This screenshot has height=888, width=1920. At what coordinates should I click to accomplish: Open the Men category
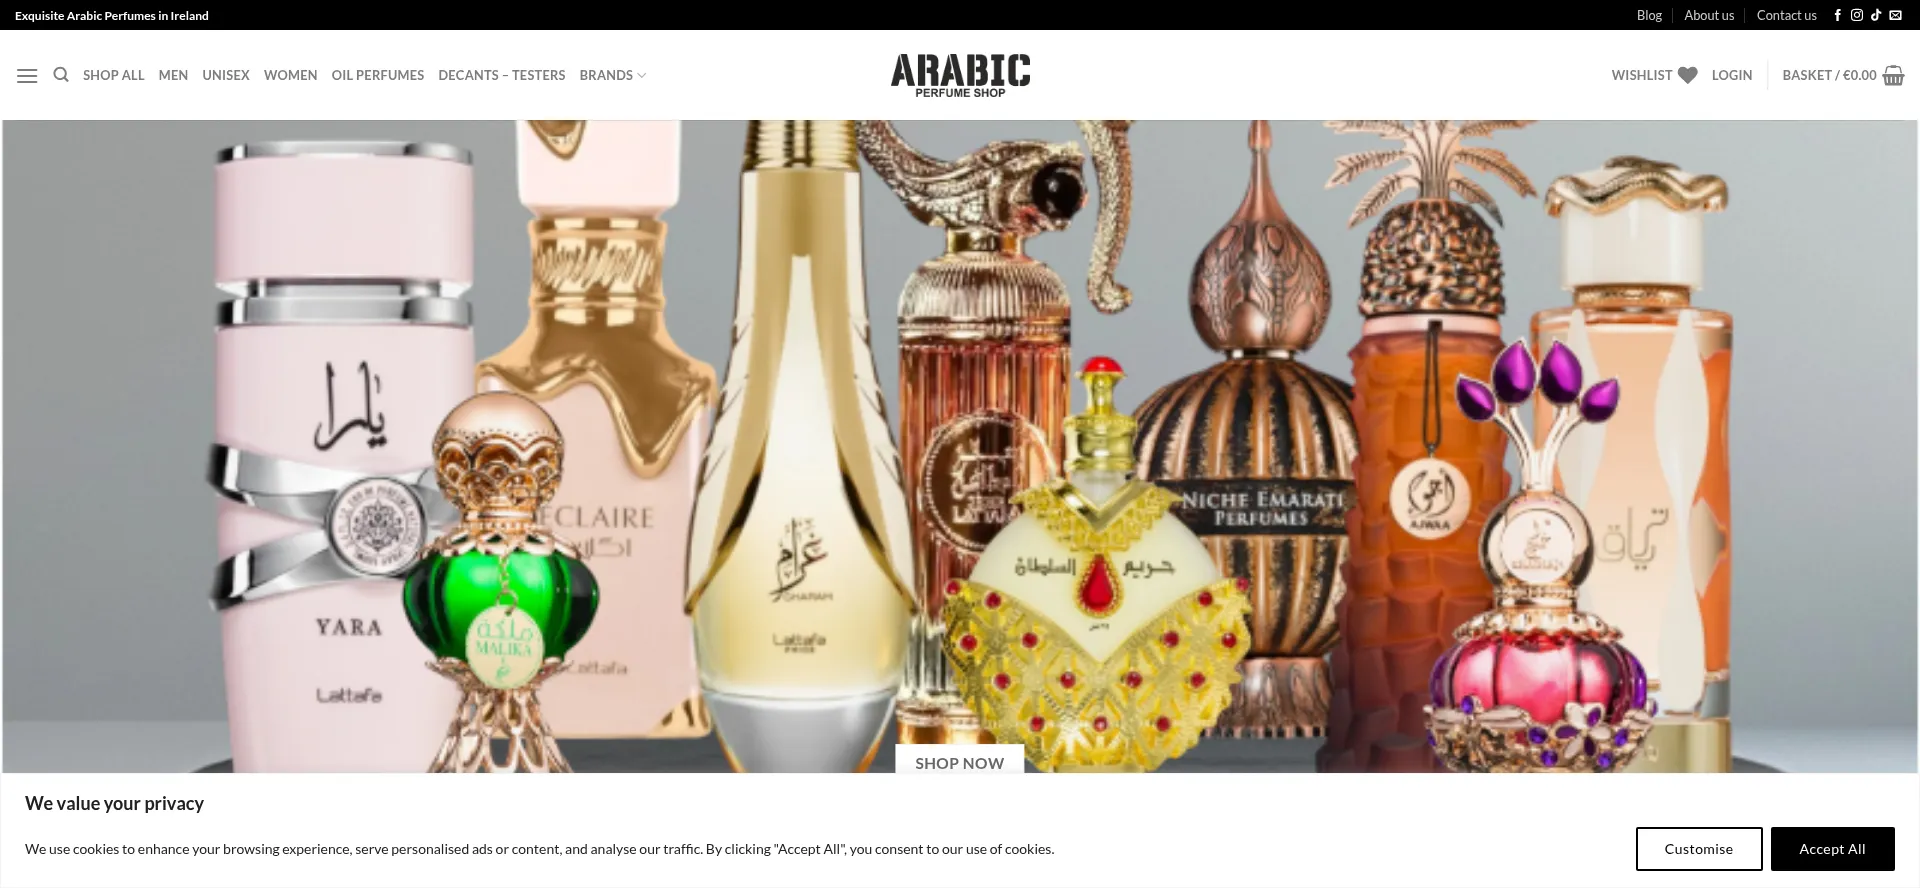pos(173,75)
